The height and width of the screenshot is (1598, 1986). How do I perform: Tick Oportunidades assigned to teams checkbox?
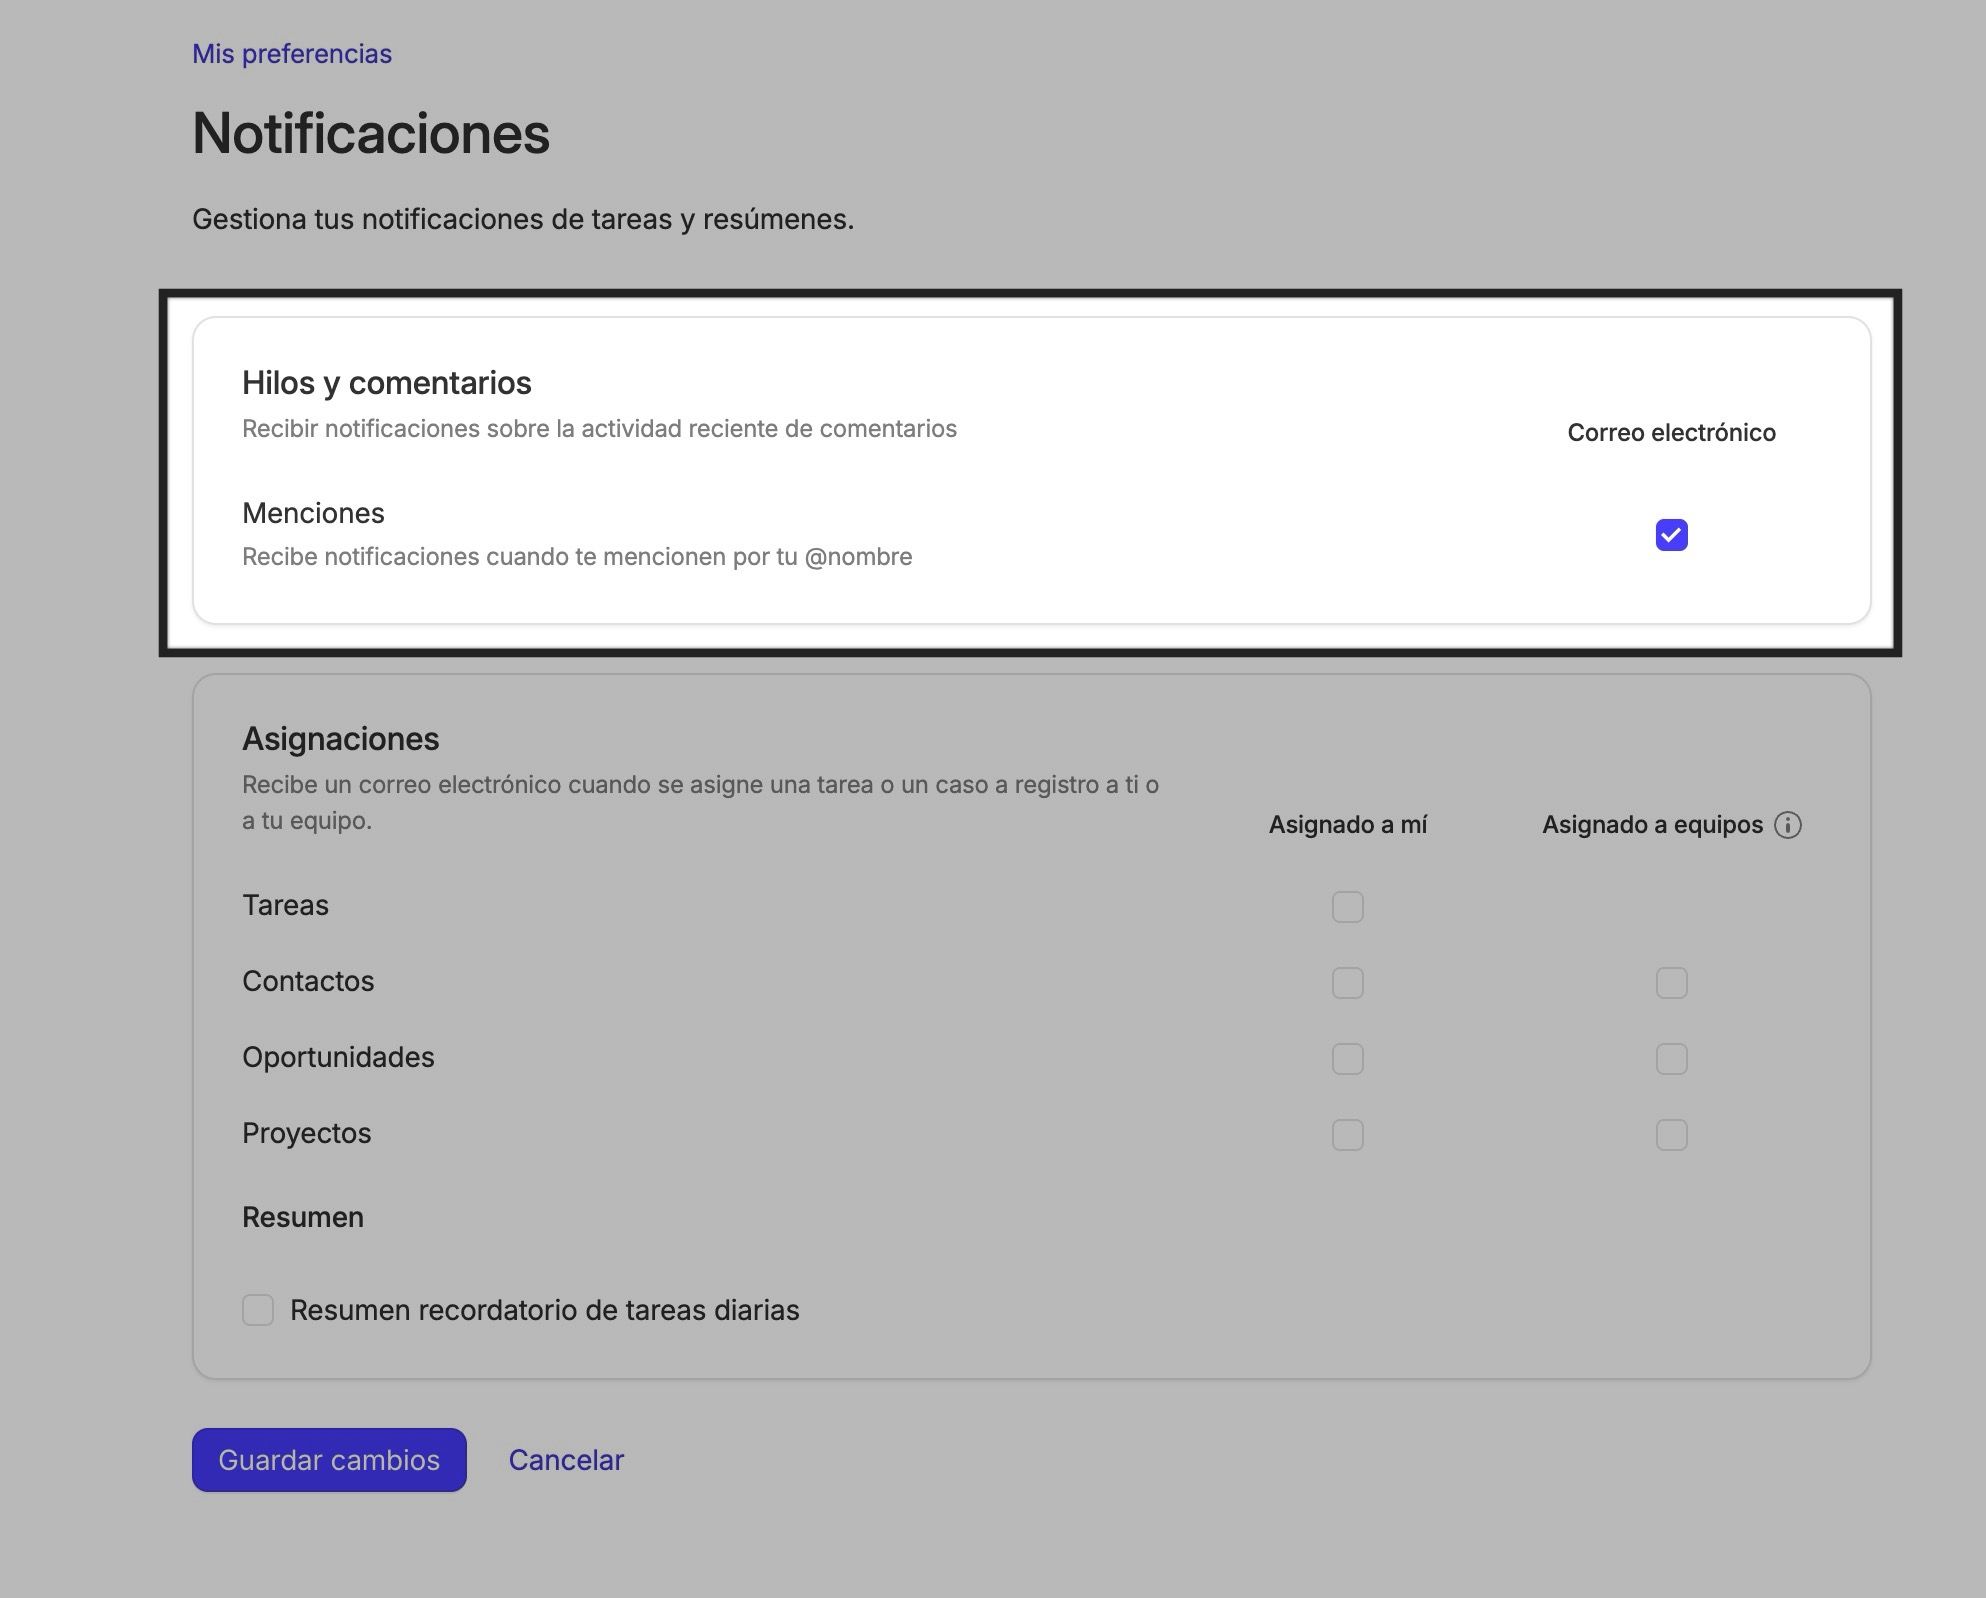[x=1671, y=1059]
